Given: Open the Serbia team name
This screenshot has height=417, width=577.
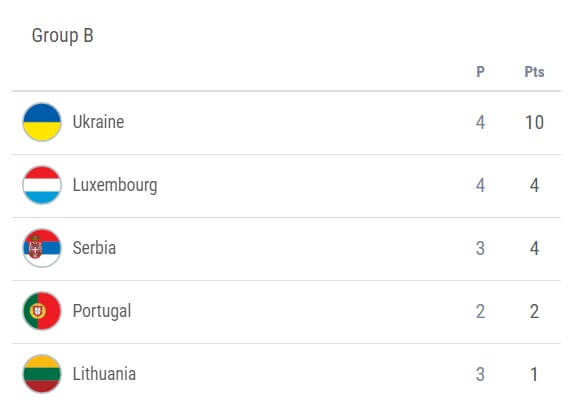Looking at the screenshot, I should click(x=94, y=248).
